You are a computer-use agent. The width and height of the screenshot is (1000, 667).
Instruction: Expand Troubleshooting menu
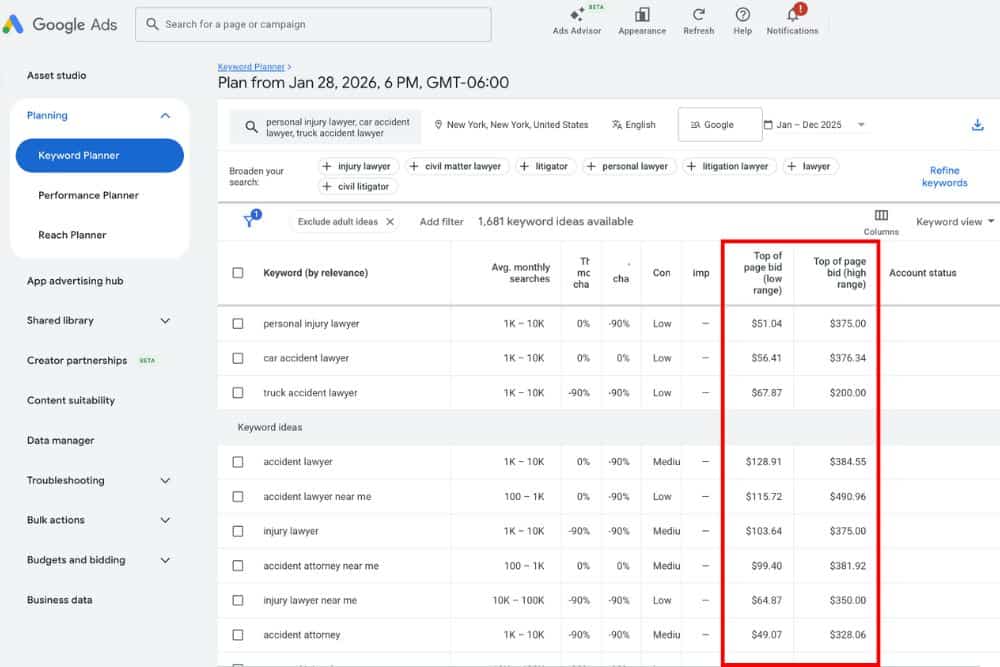pos(165,480)
